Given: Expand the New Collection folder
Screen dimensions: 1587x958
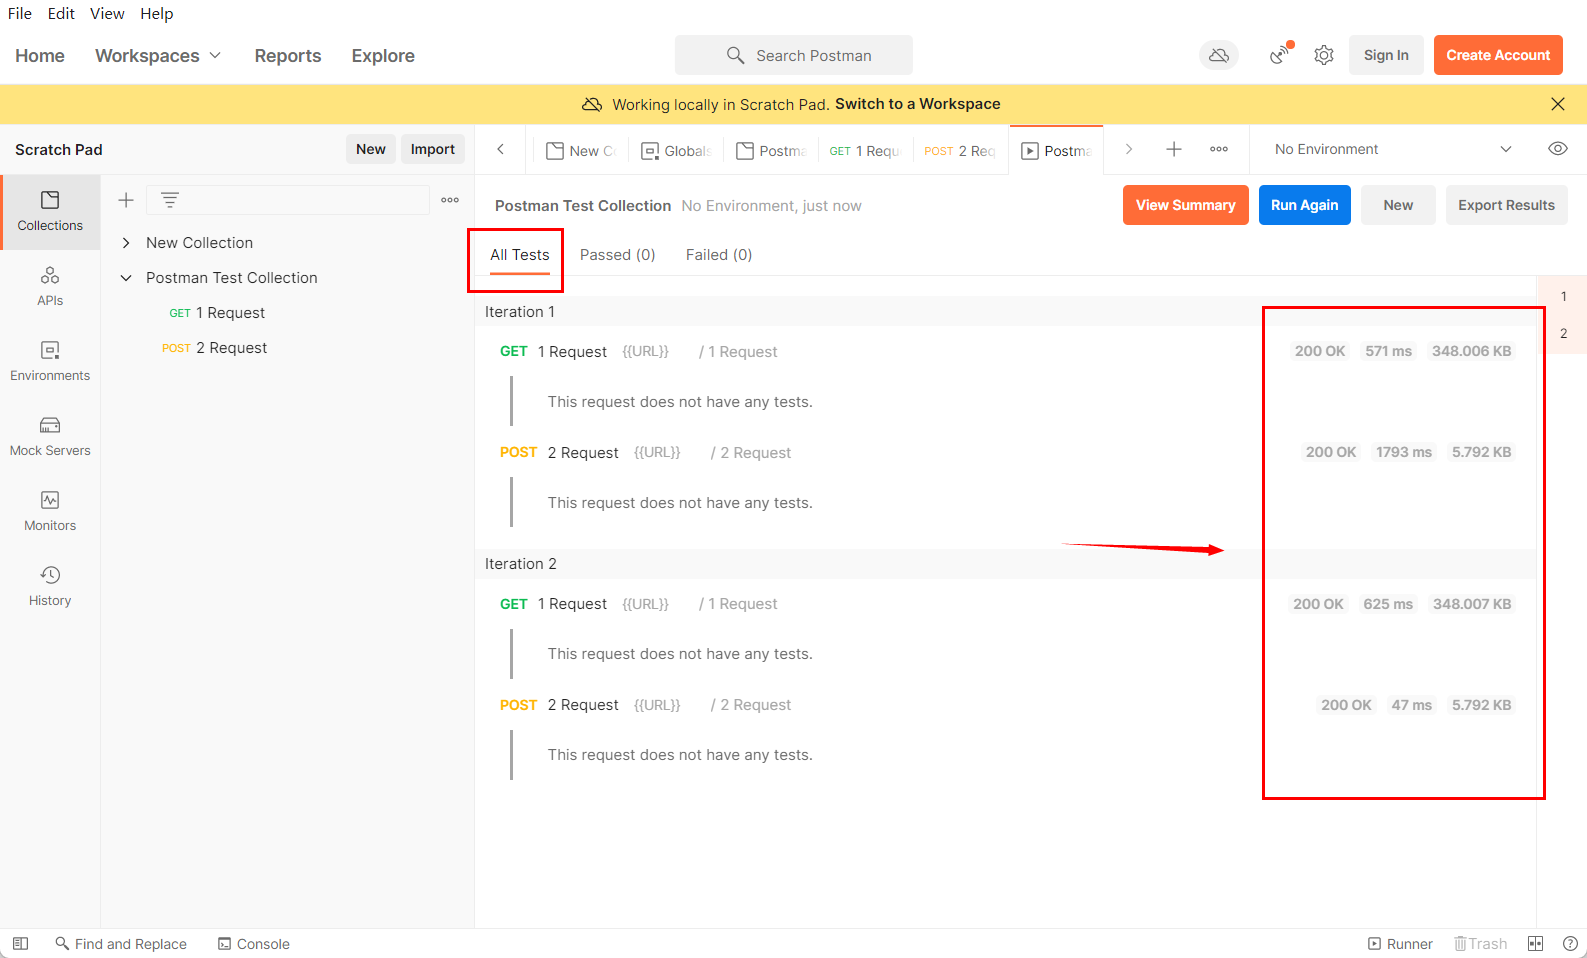Looking at the screenshot, I should click(x=126, y=243).
